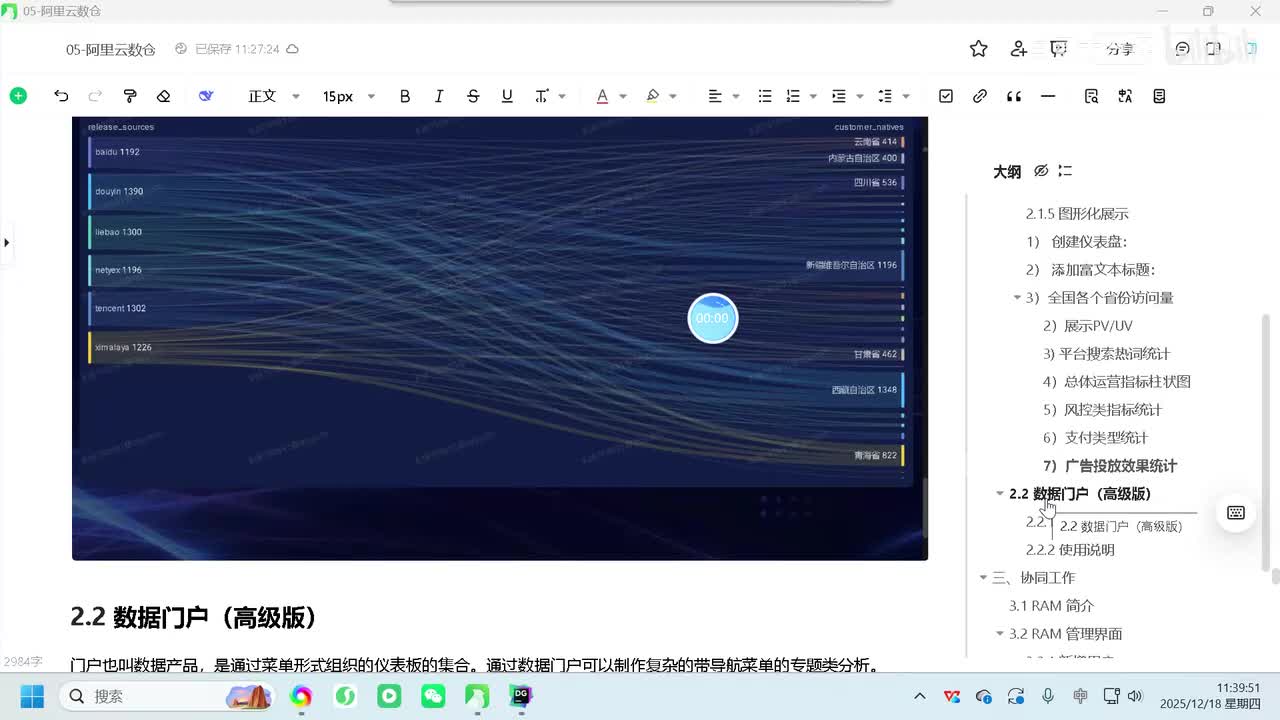Collapse the 3.2 RAM 管理界面 outline node
Screen dimensions: 1280x720
(x=1000, y=633)
